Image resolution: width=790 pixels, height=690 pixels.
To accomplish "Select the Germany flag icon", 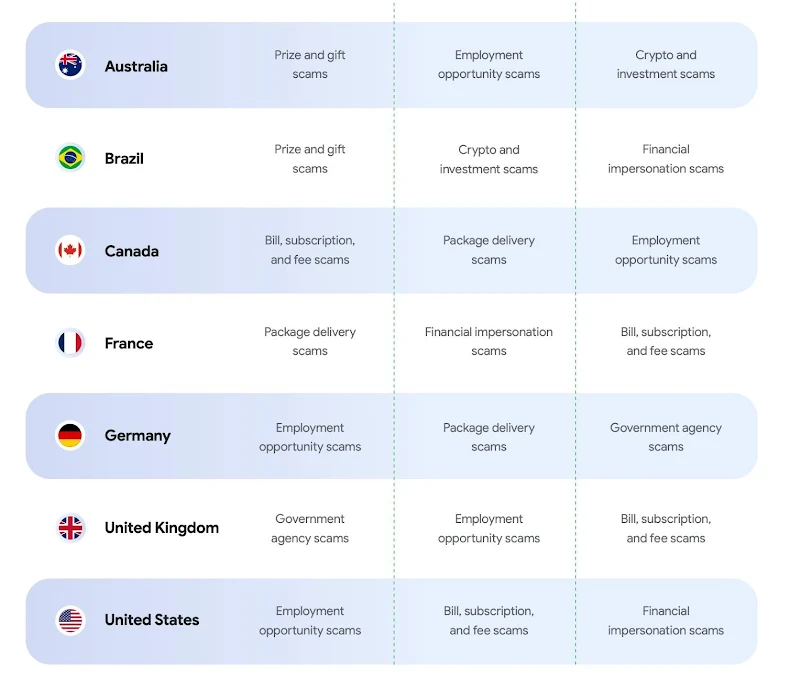I will (70, 436).
